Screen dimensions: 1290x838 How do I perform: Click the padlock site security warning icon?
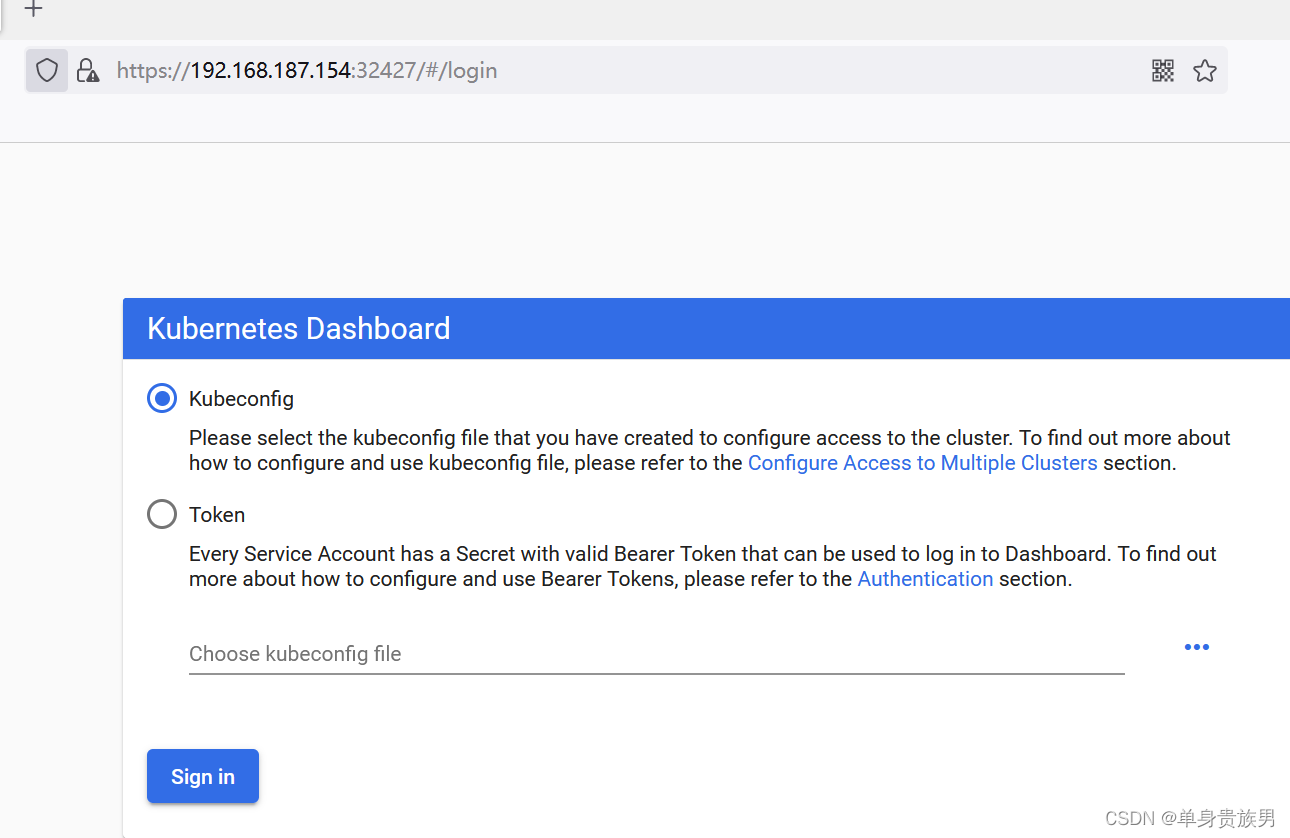(88, 71)
